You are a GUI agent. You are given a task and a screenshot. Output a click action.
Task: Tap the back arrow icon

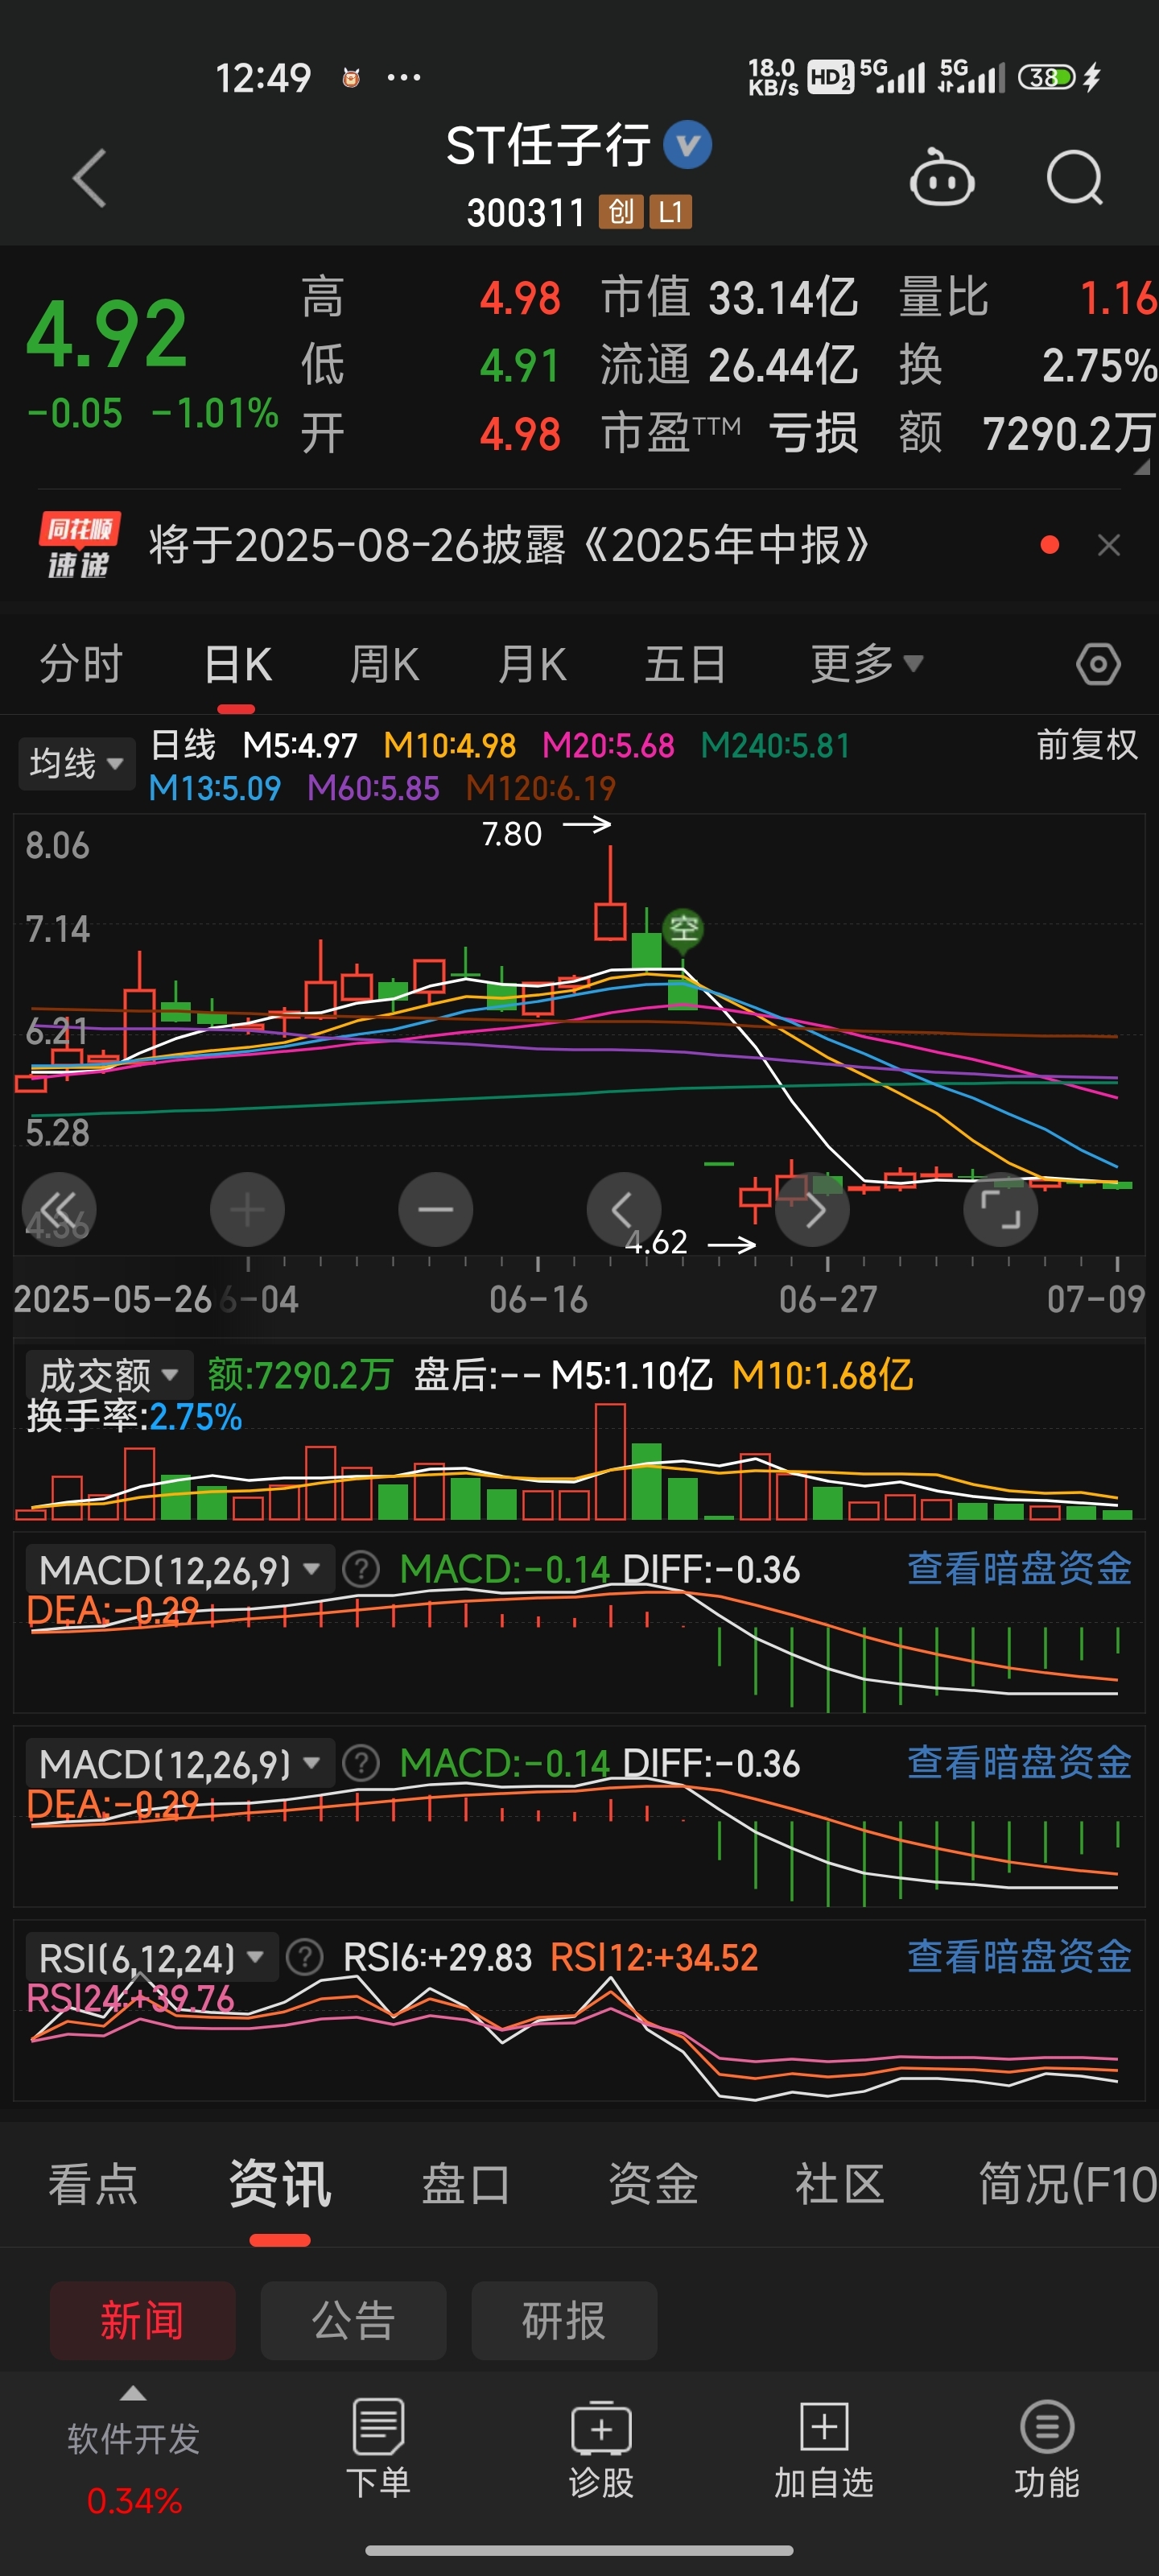90,178
